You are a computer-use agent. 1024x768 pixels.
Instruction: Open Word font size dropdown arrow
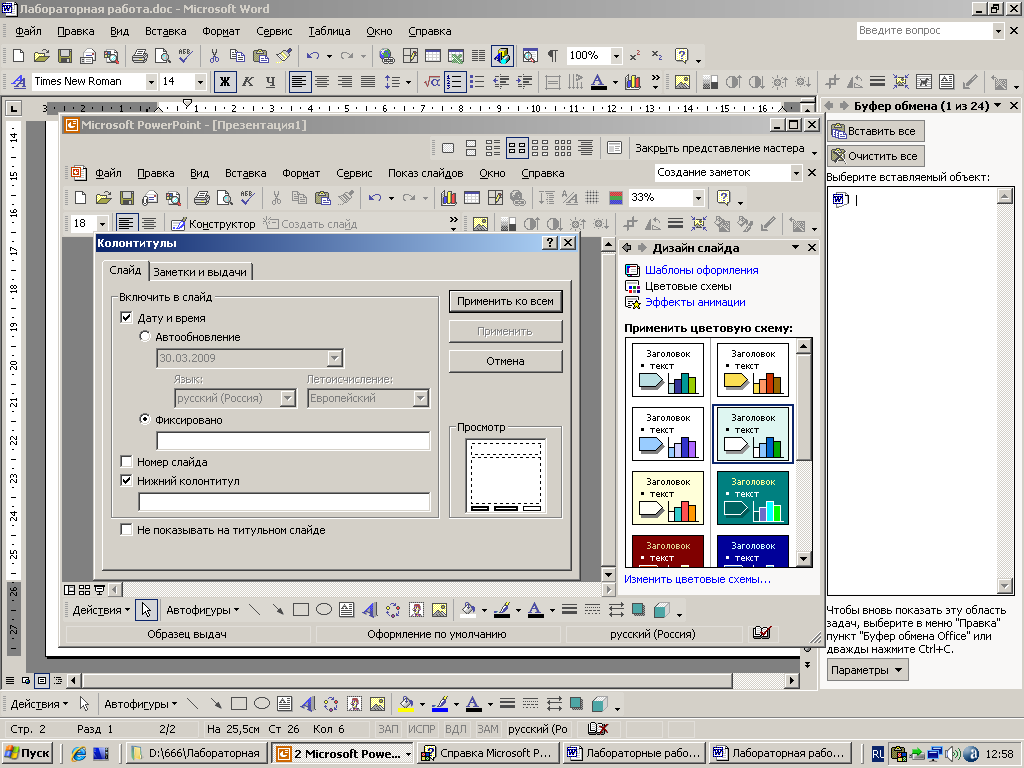pos(200,82)
